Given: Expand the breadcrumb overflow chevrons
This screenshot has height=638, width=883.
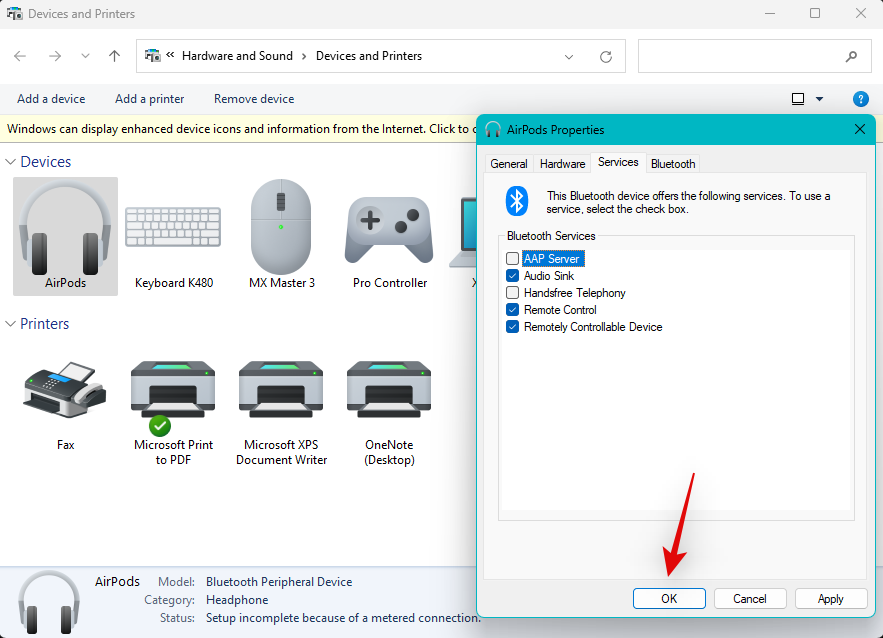Looking at the screenshot, I should [x=170, y=55].
